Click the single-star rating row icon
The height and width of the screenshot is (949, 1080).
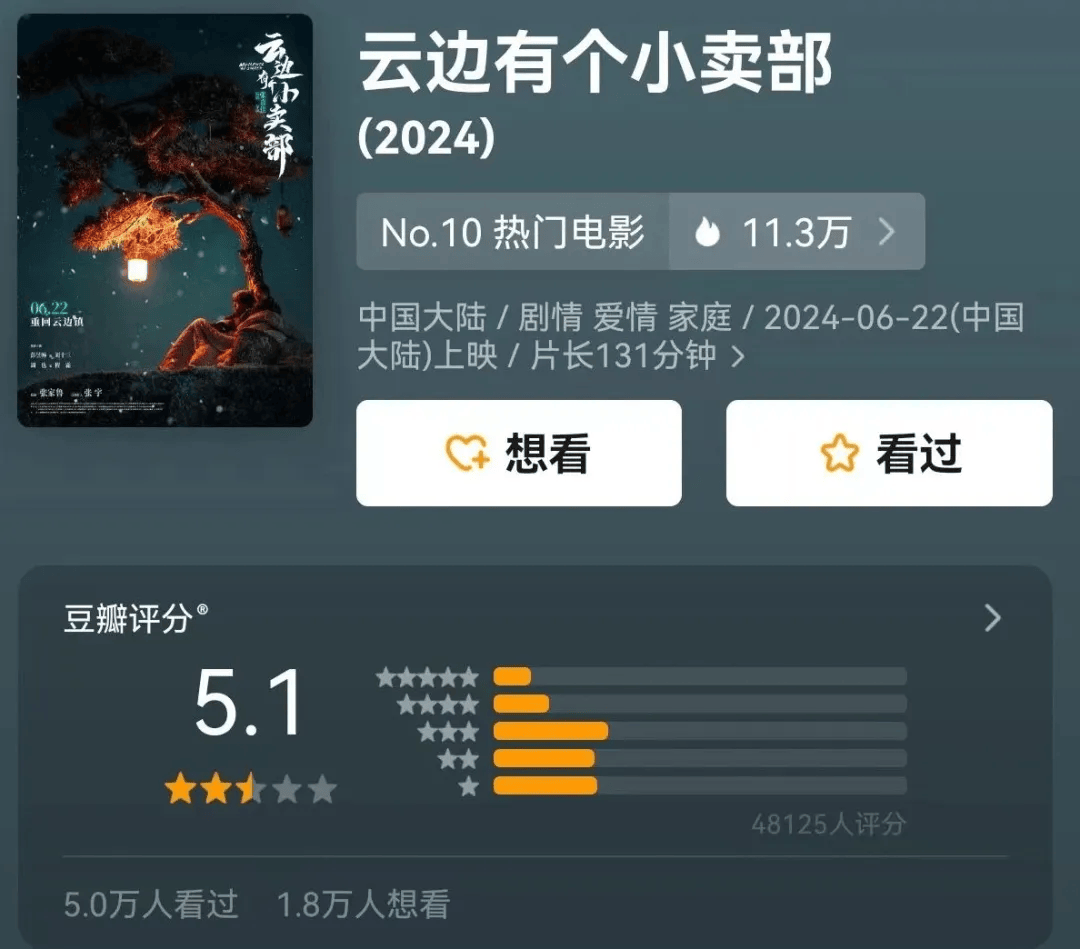[x=468, y=786]
